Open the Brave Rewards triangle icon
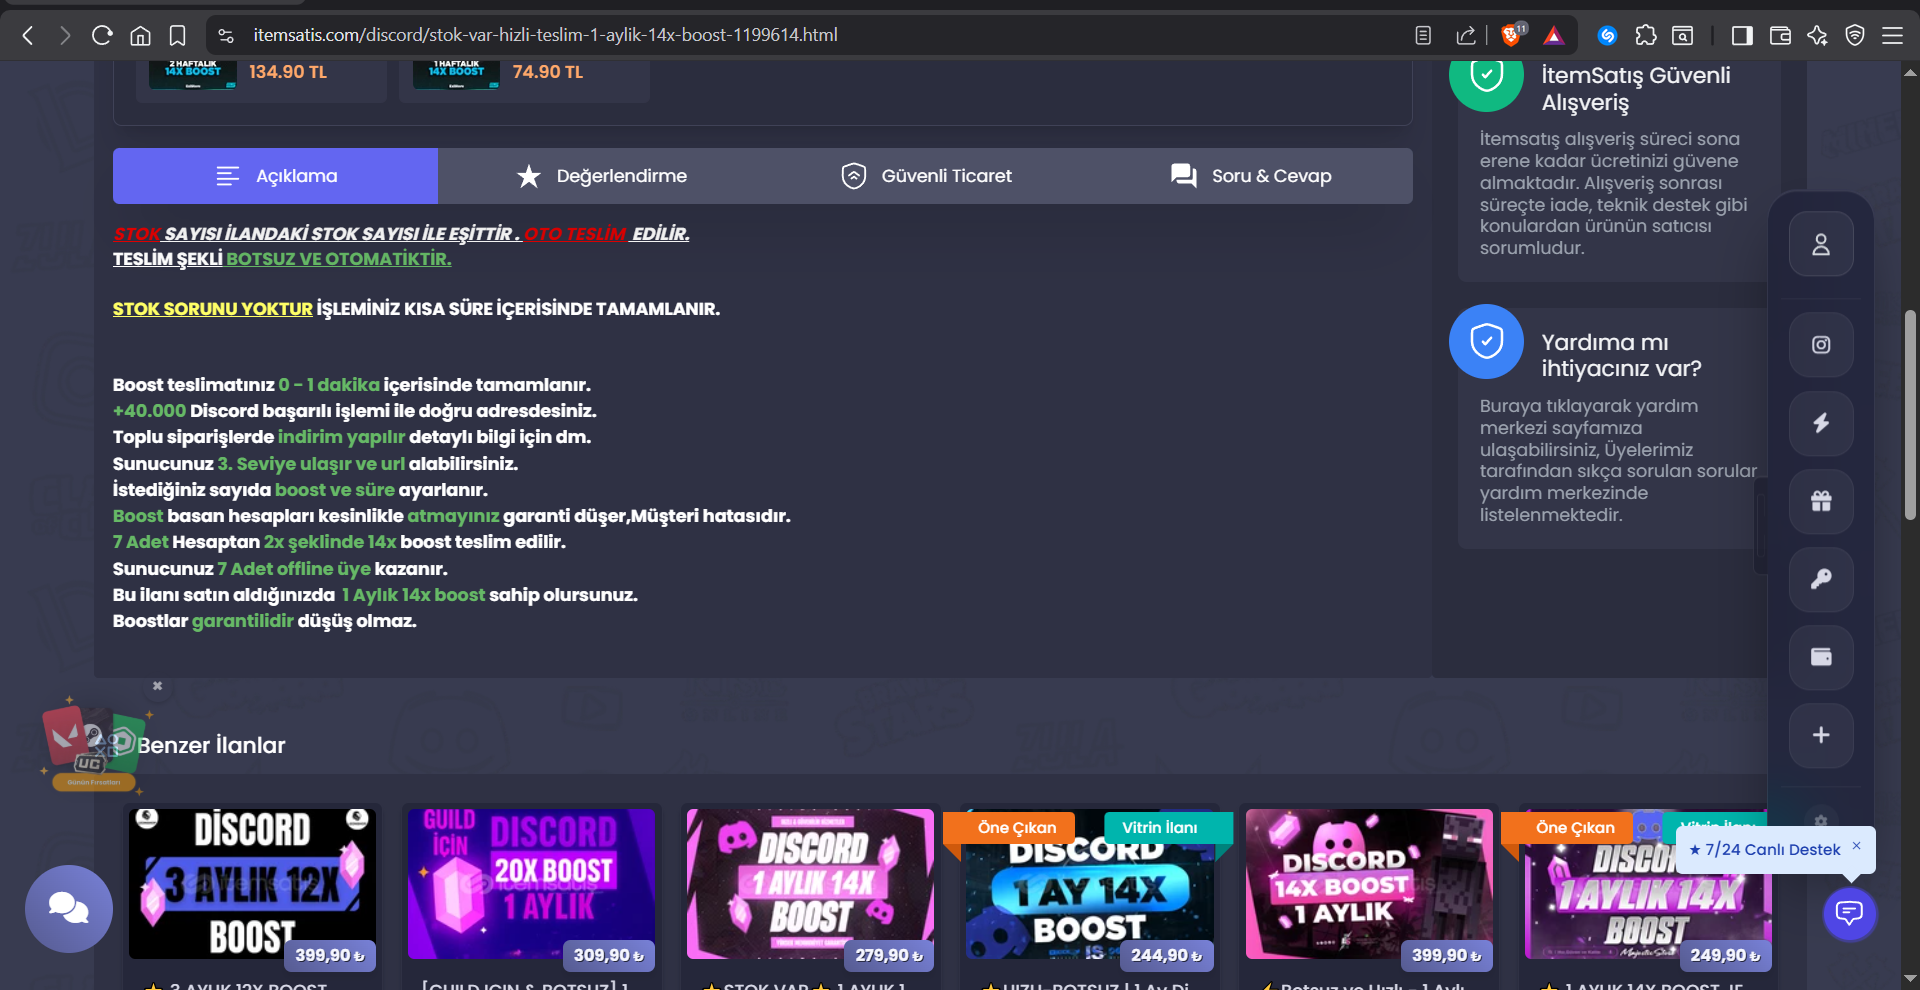Viewport: 1920px width, 990px height. point(1553,36)
